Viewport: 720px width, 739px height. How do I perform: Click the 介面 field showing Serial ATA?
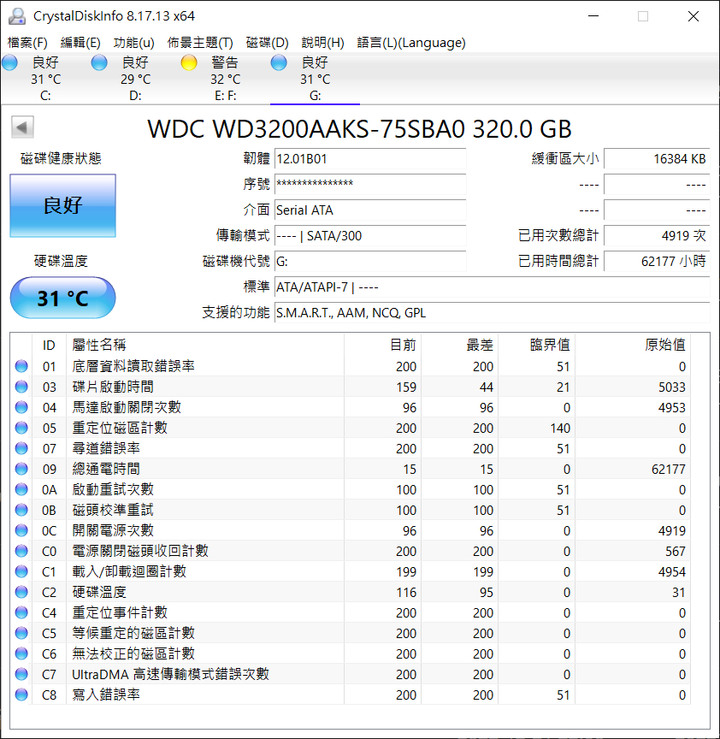370,210
